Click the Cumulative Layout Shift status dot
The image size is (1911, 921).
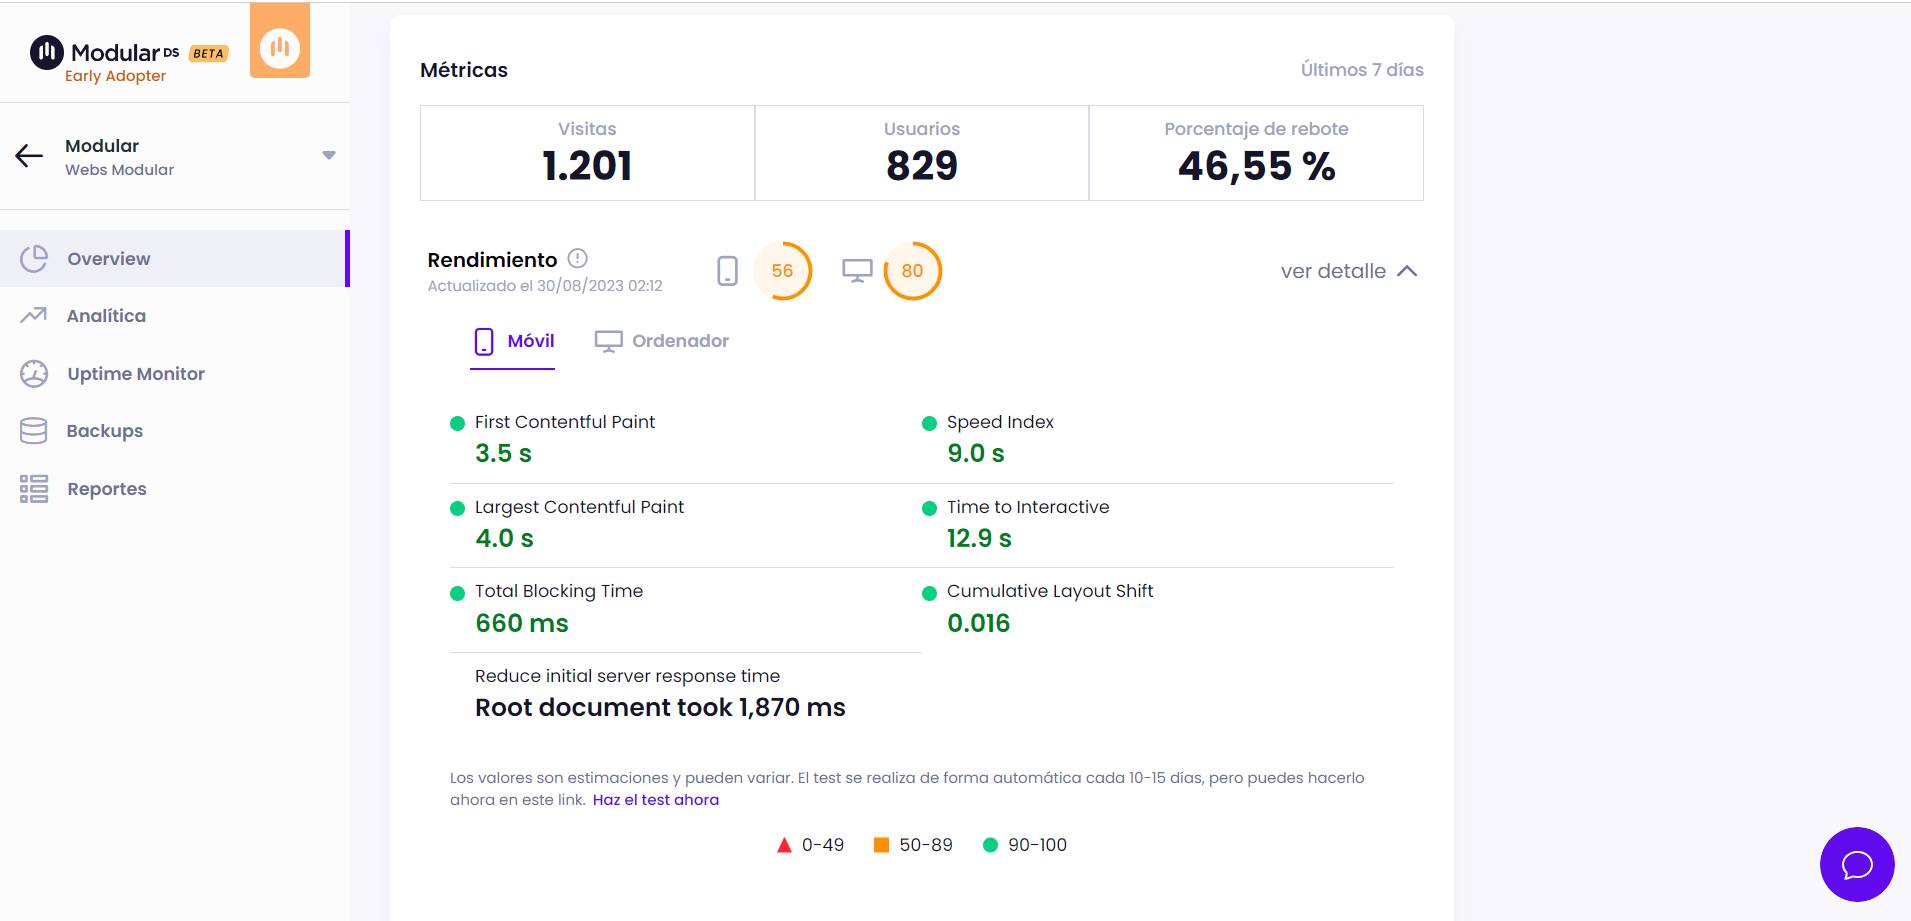pyautogui.click(x=928, y=591)
